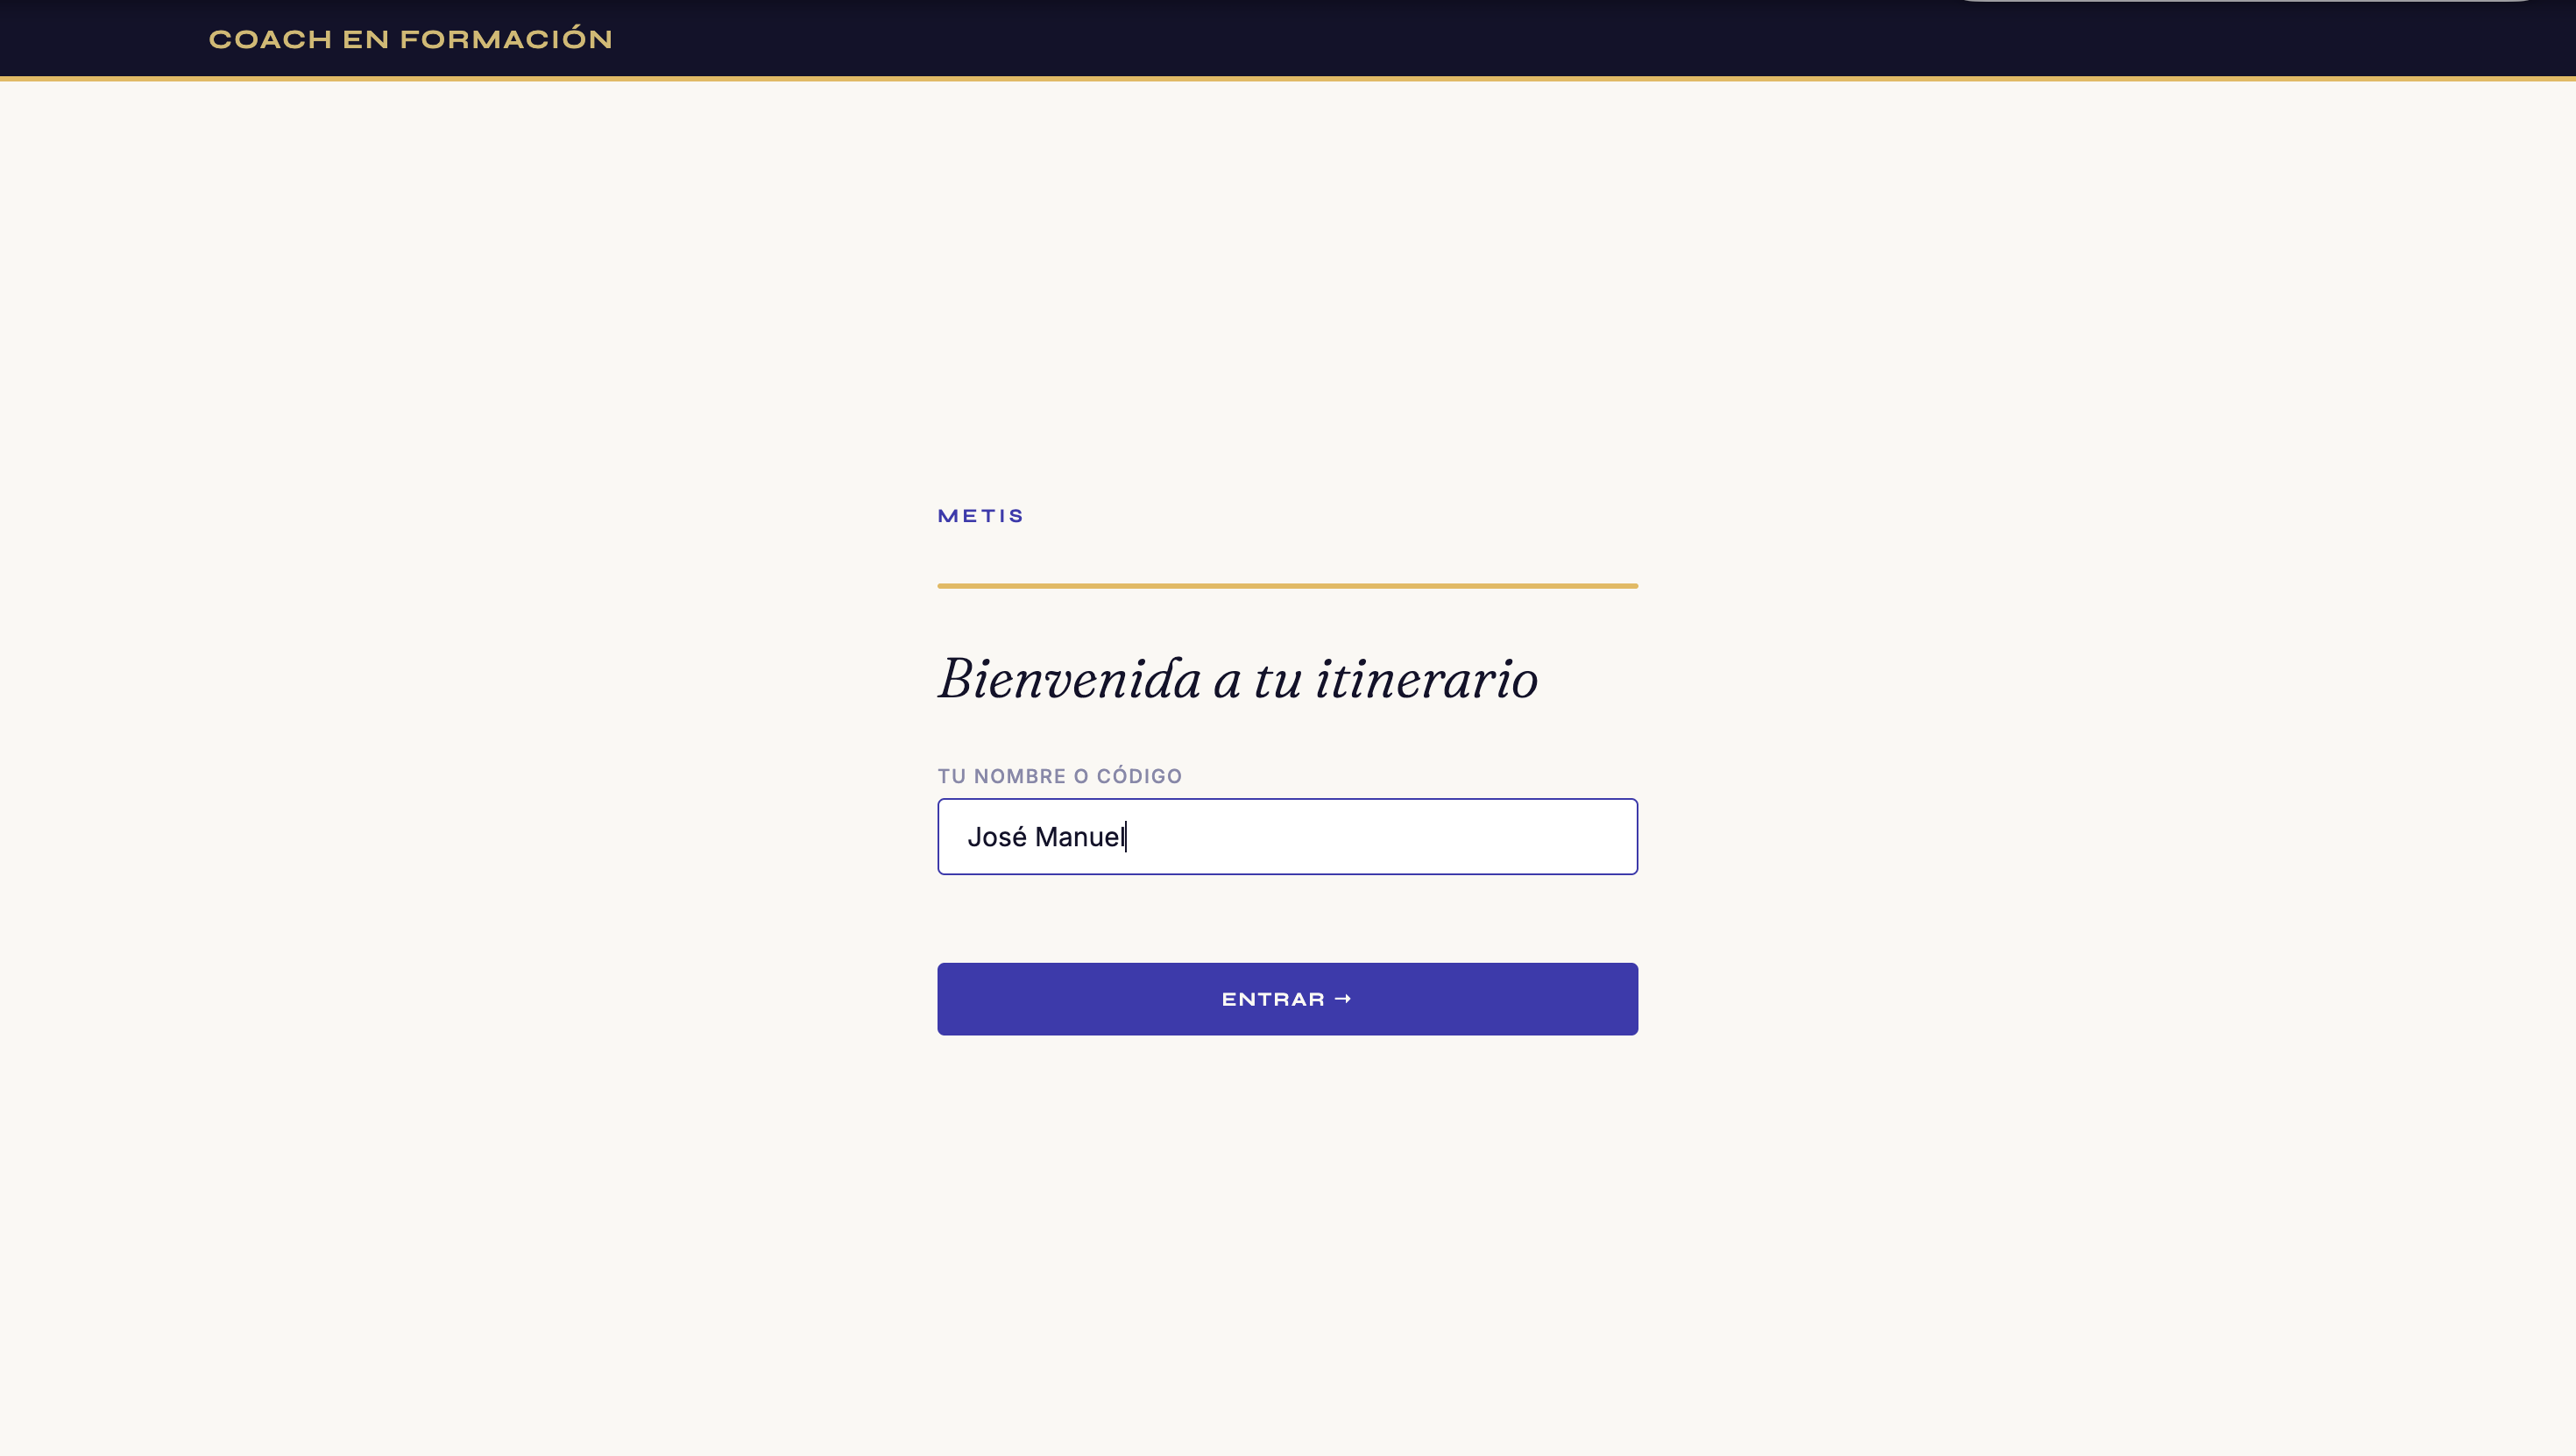Open the COACH EN FORMACIÓN header logo
The height and width of the screenshot is (1456, 2576).
(x=410, y=39)
